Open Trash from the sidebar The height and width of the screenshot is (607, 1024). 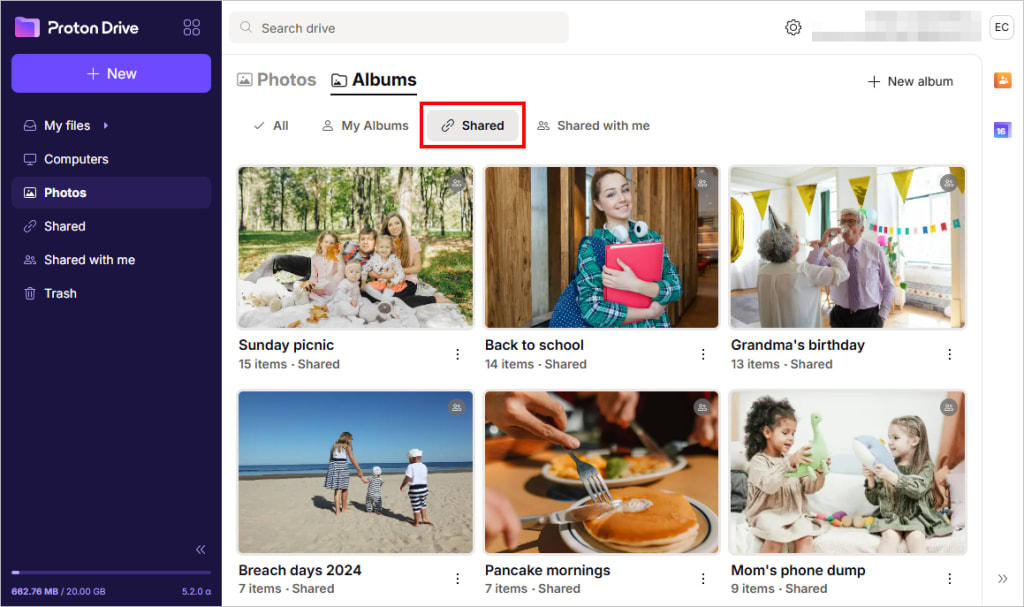[60, 293]
